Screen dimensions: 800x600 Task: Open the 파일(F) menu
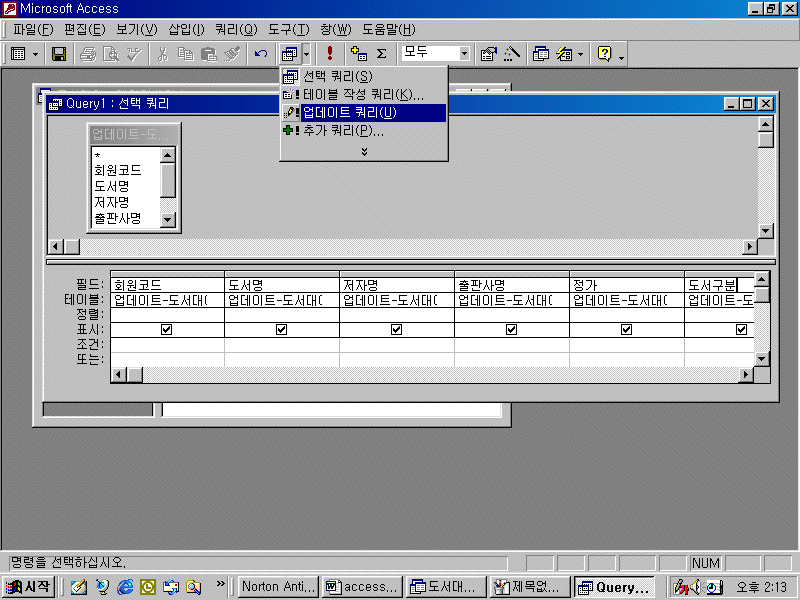pos(33,30)
